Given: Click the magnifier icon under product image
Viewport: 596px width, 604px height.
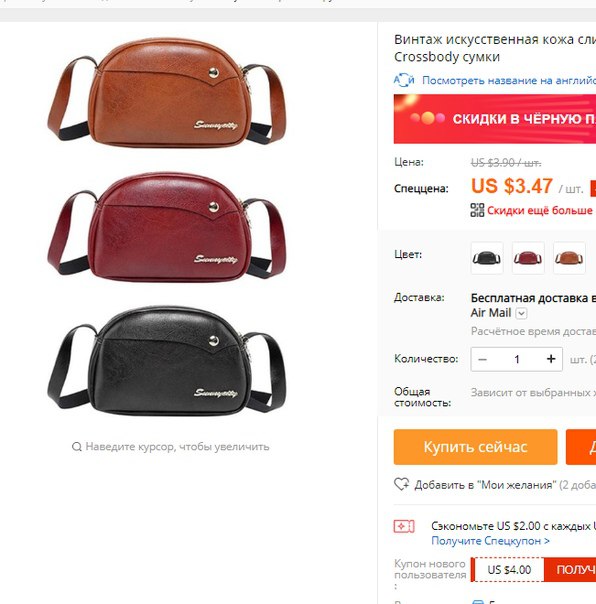Looking at the screenshot, I should tap(77, 446).
